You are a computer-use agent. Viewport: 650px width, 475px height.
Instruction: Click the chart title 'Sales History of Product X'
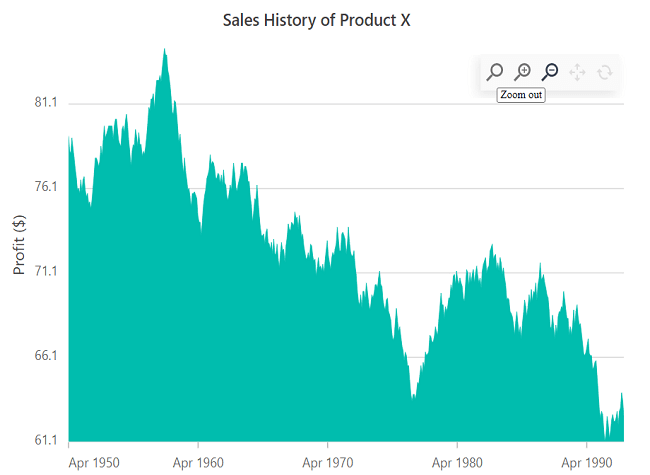(x=316, y=20)
